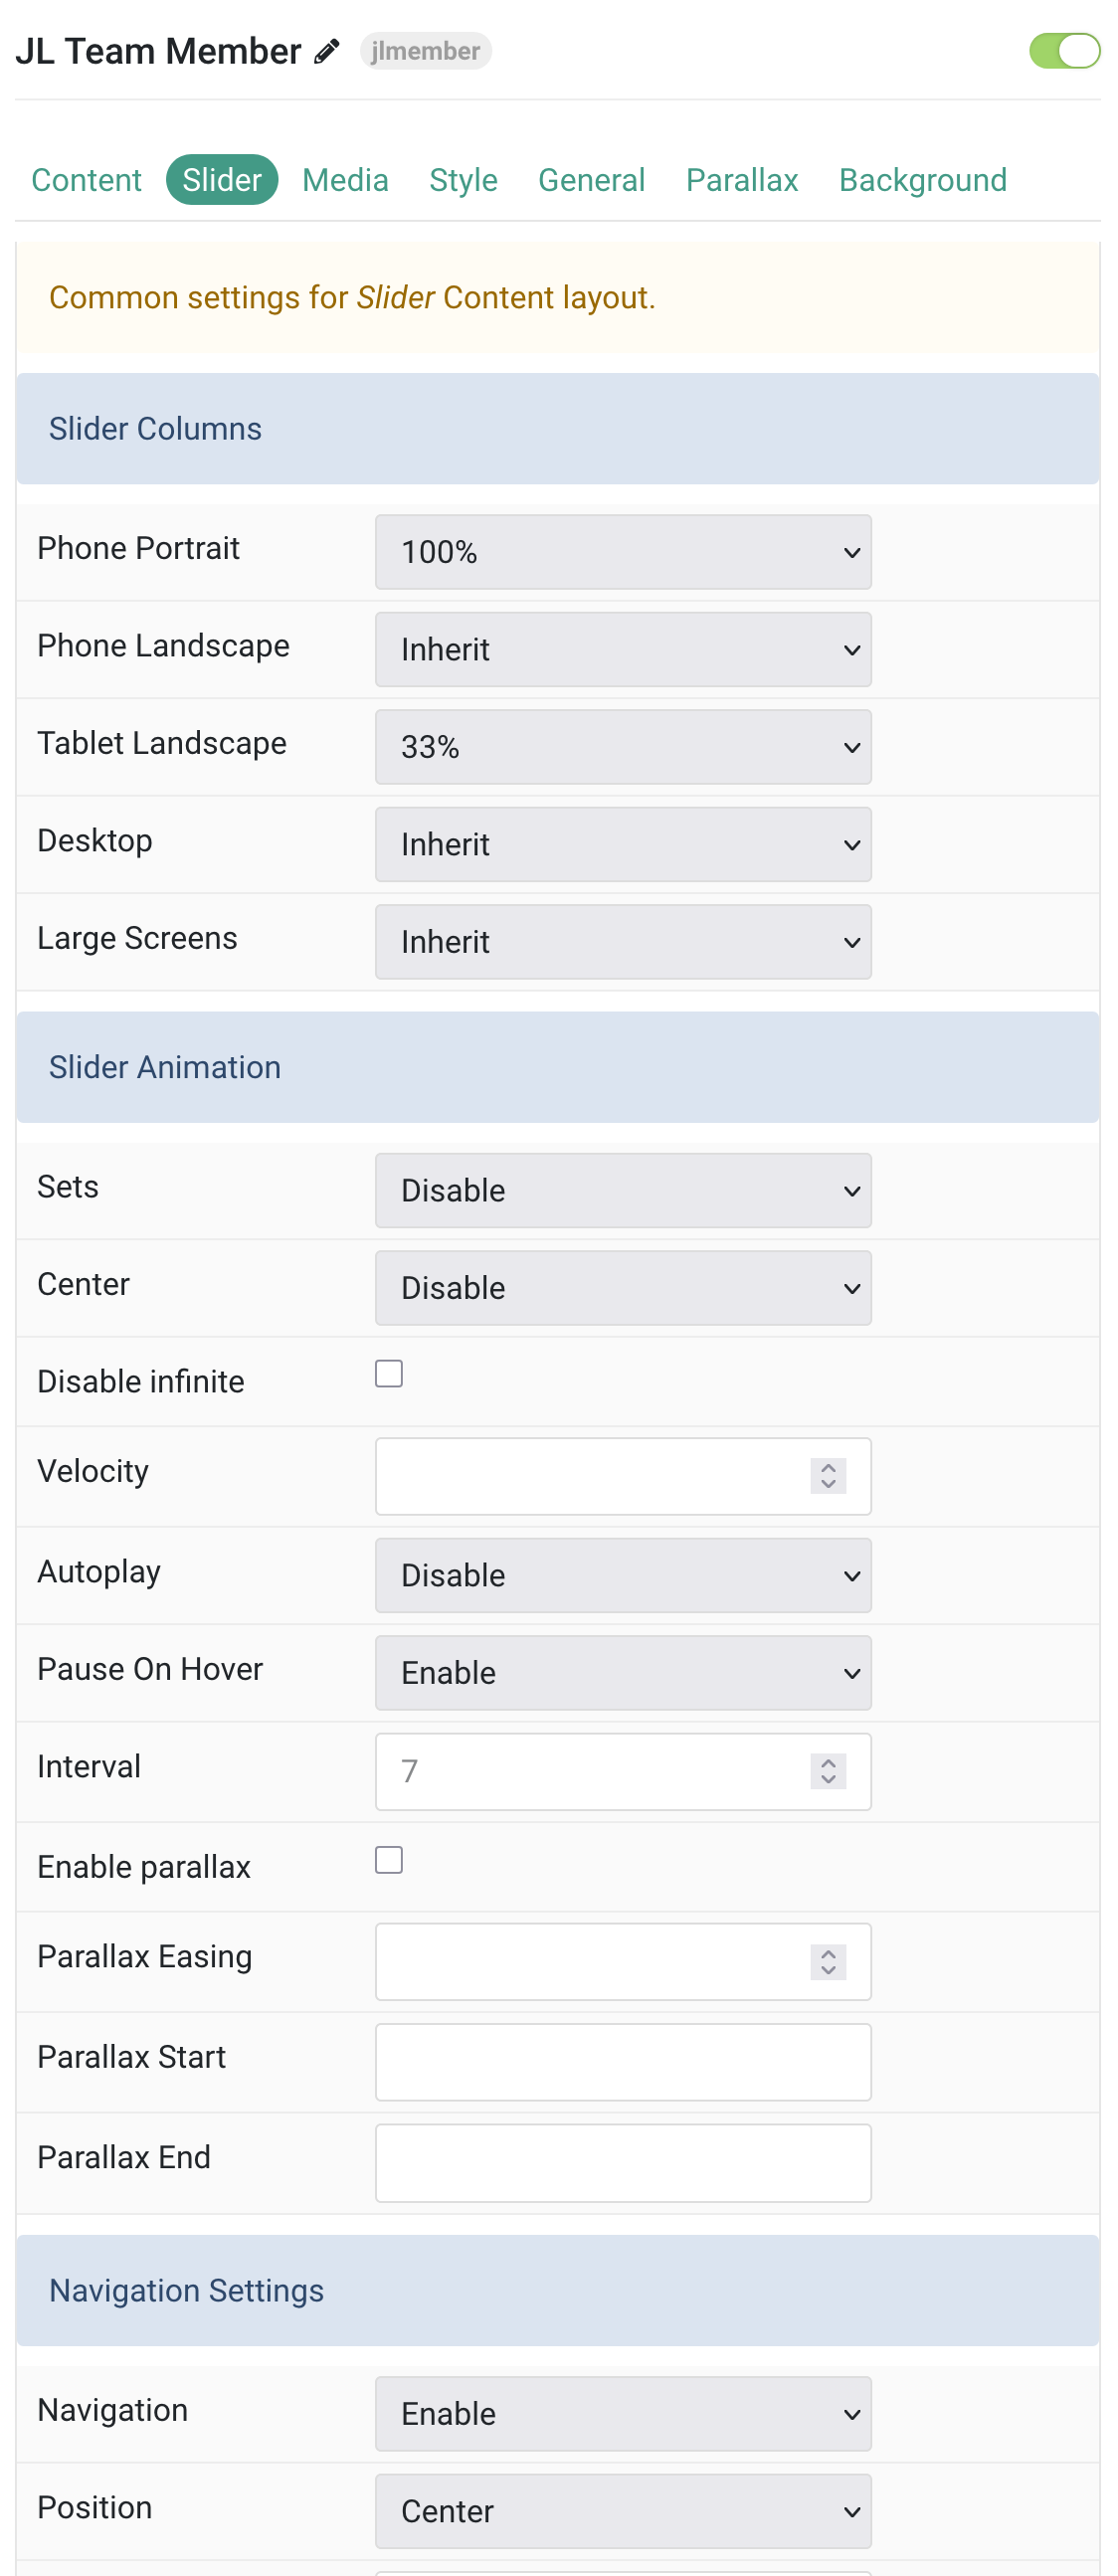The image size is (1118, 2576).
Task: Select the Parallax tab
Action: tap(742, 180)
